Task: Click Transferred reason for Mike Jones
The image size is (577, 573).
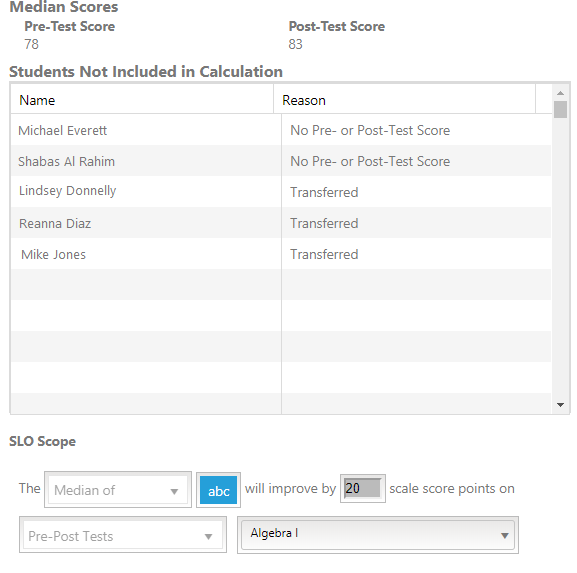Action: 324,254
